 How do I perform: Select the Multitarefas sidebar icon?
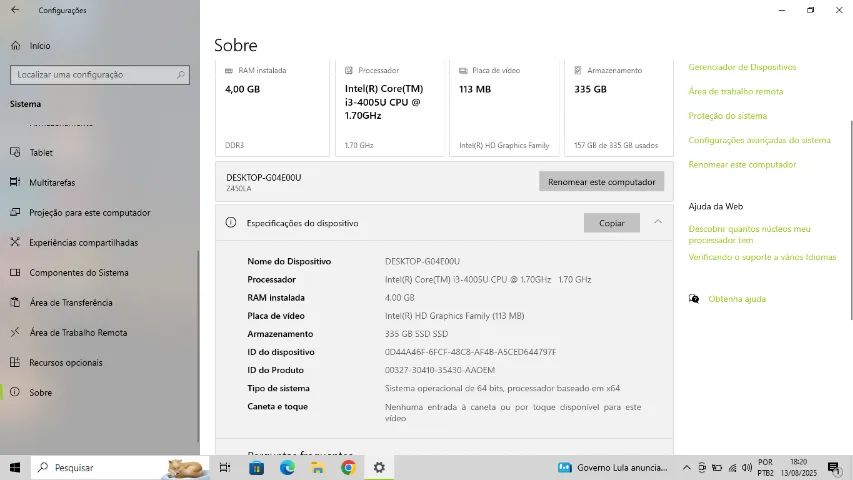tap(15, 182)
